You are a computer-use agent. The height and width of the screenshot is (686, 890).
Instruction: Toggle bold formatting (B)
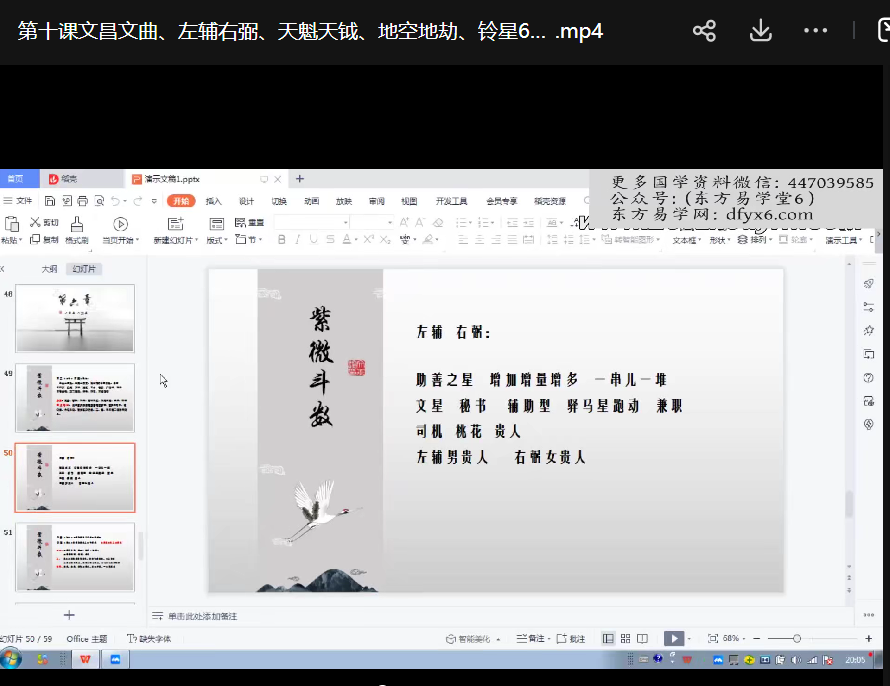[x=282, y=240]
